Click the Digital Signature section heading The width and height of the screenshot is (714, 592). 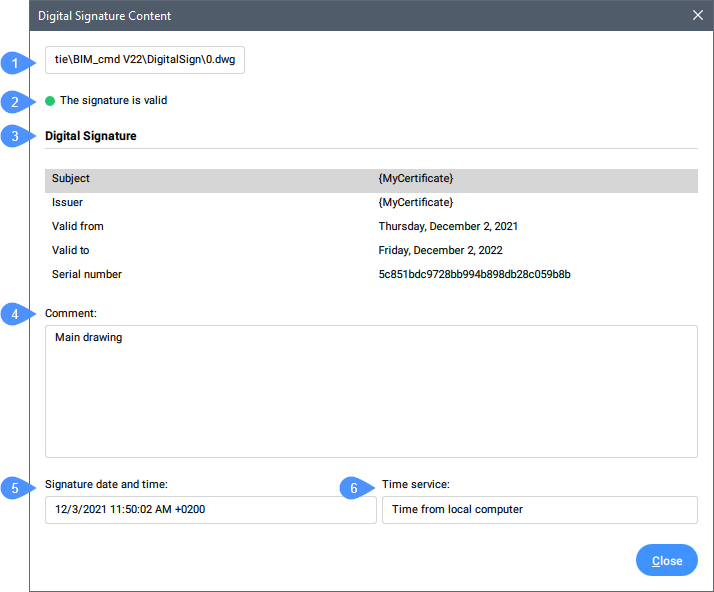pos(91,136)
